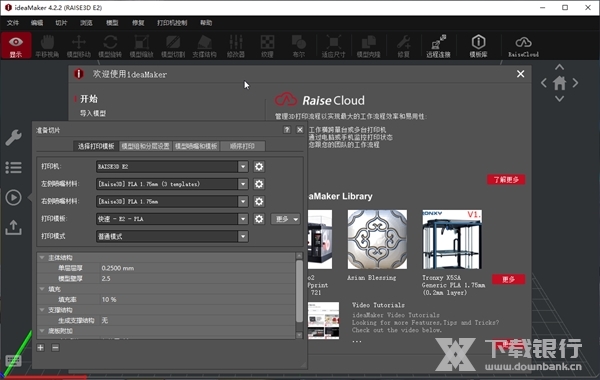Open the 浏览 menu
The width and height of the screenshot is (600, 380).
point(86,23)
